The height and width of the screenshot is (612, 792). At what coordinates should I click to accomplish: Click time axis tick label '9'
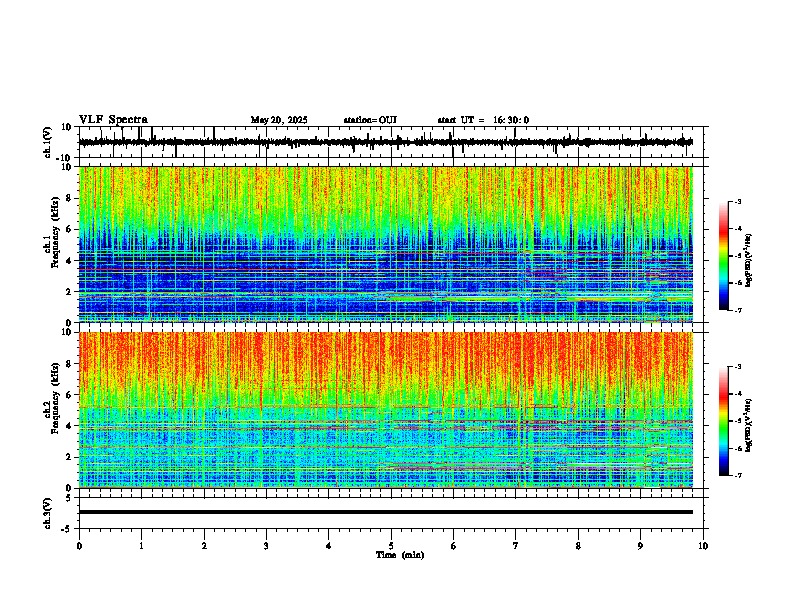click(x=640, y=546)
